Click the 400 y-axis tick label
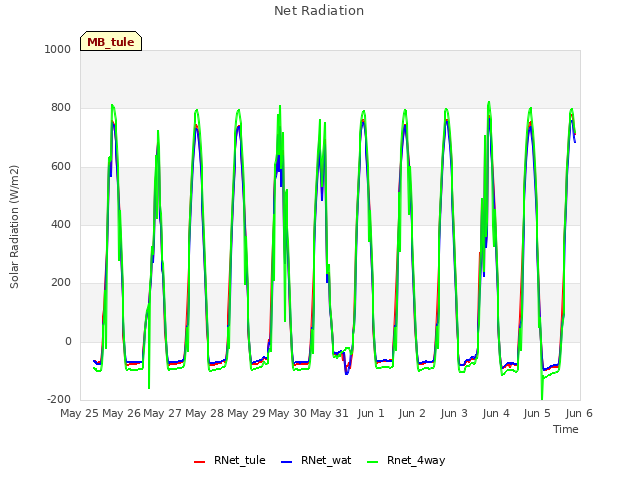Viewport: 640px width, 480px height. tap(61, 224)
